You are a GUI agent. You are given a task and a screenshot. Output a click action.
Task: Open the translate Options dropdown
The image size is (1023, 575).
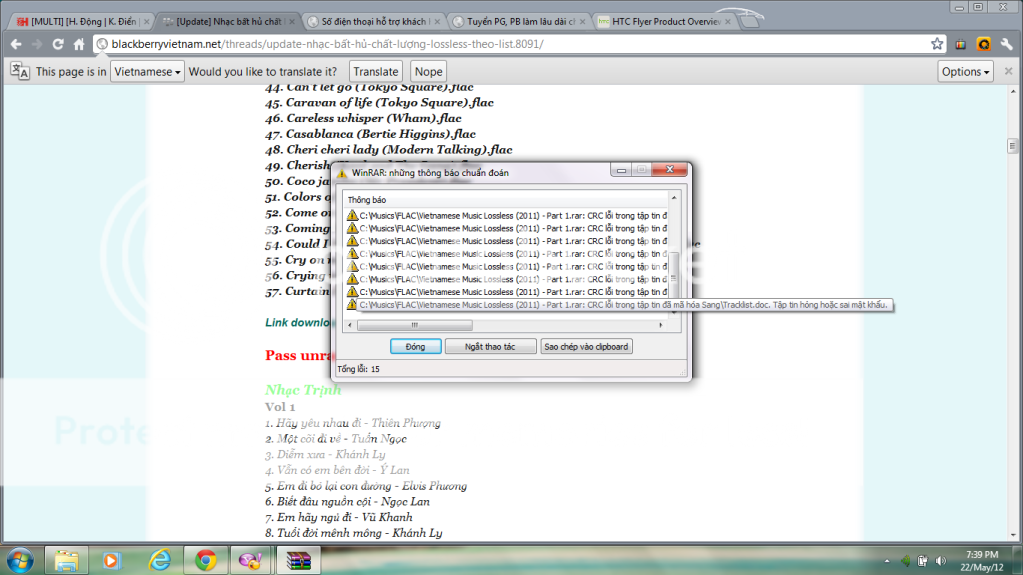(x=965, y=71)
